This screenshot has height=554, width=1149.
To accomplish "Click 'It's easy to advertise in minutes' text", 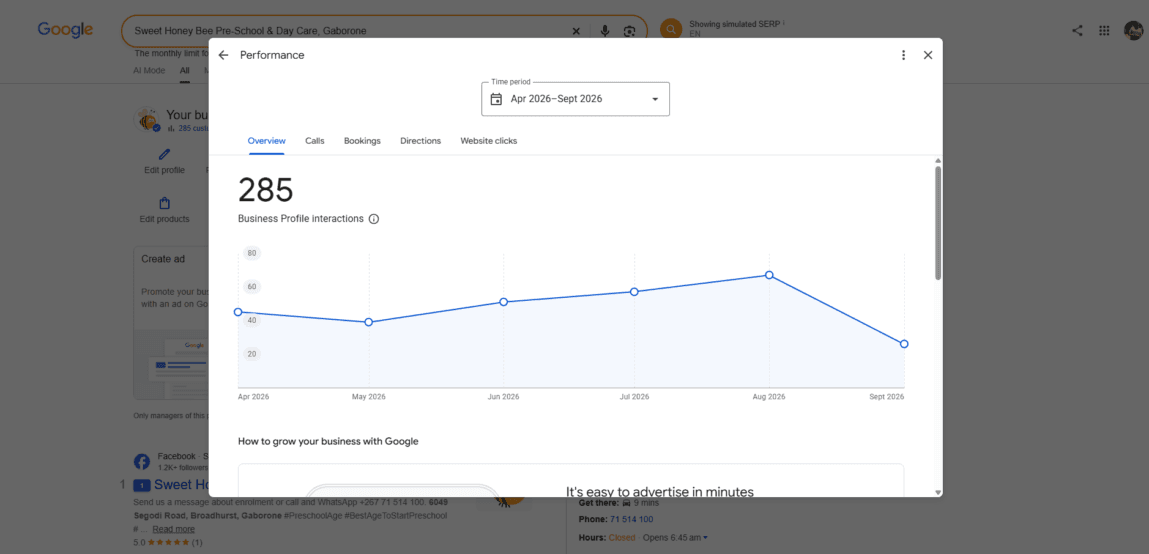I will click(660, 492).
